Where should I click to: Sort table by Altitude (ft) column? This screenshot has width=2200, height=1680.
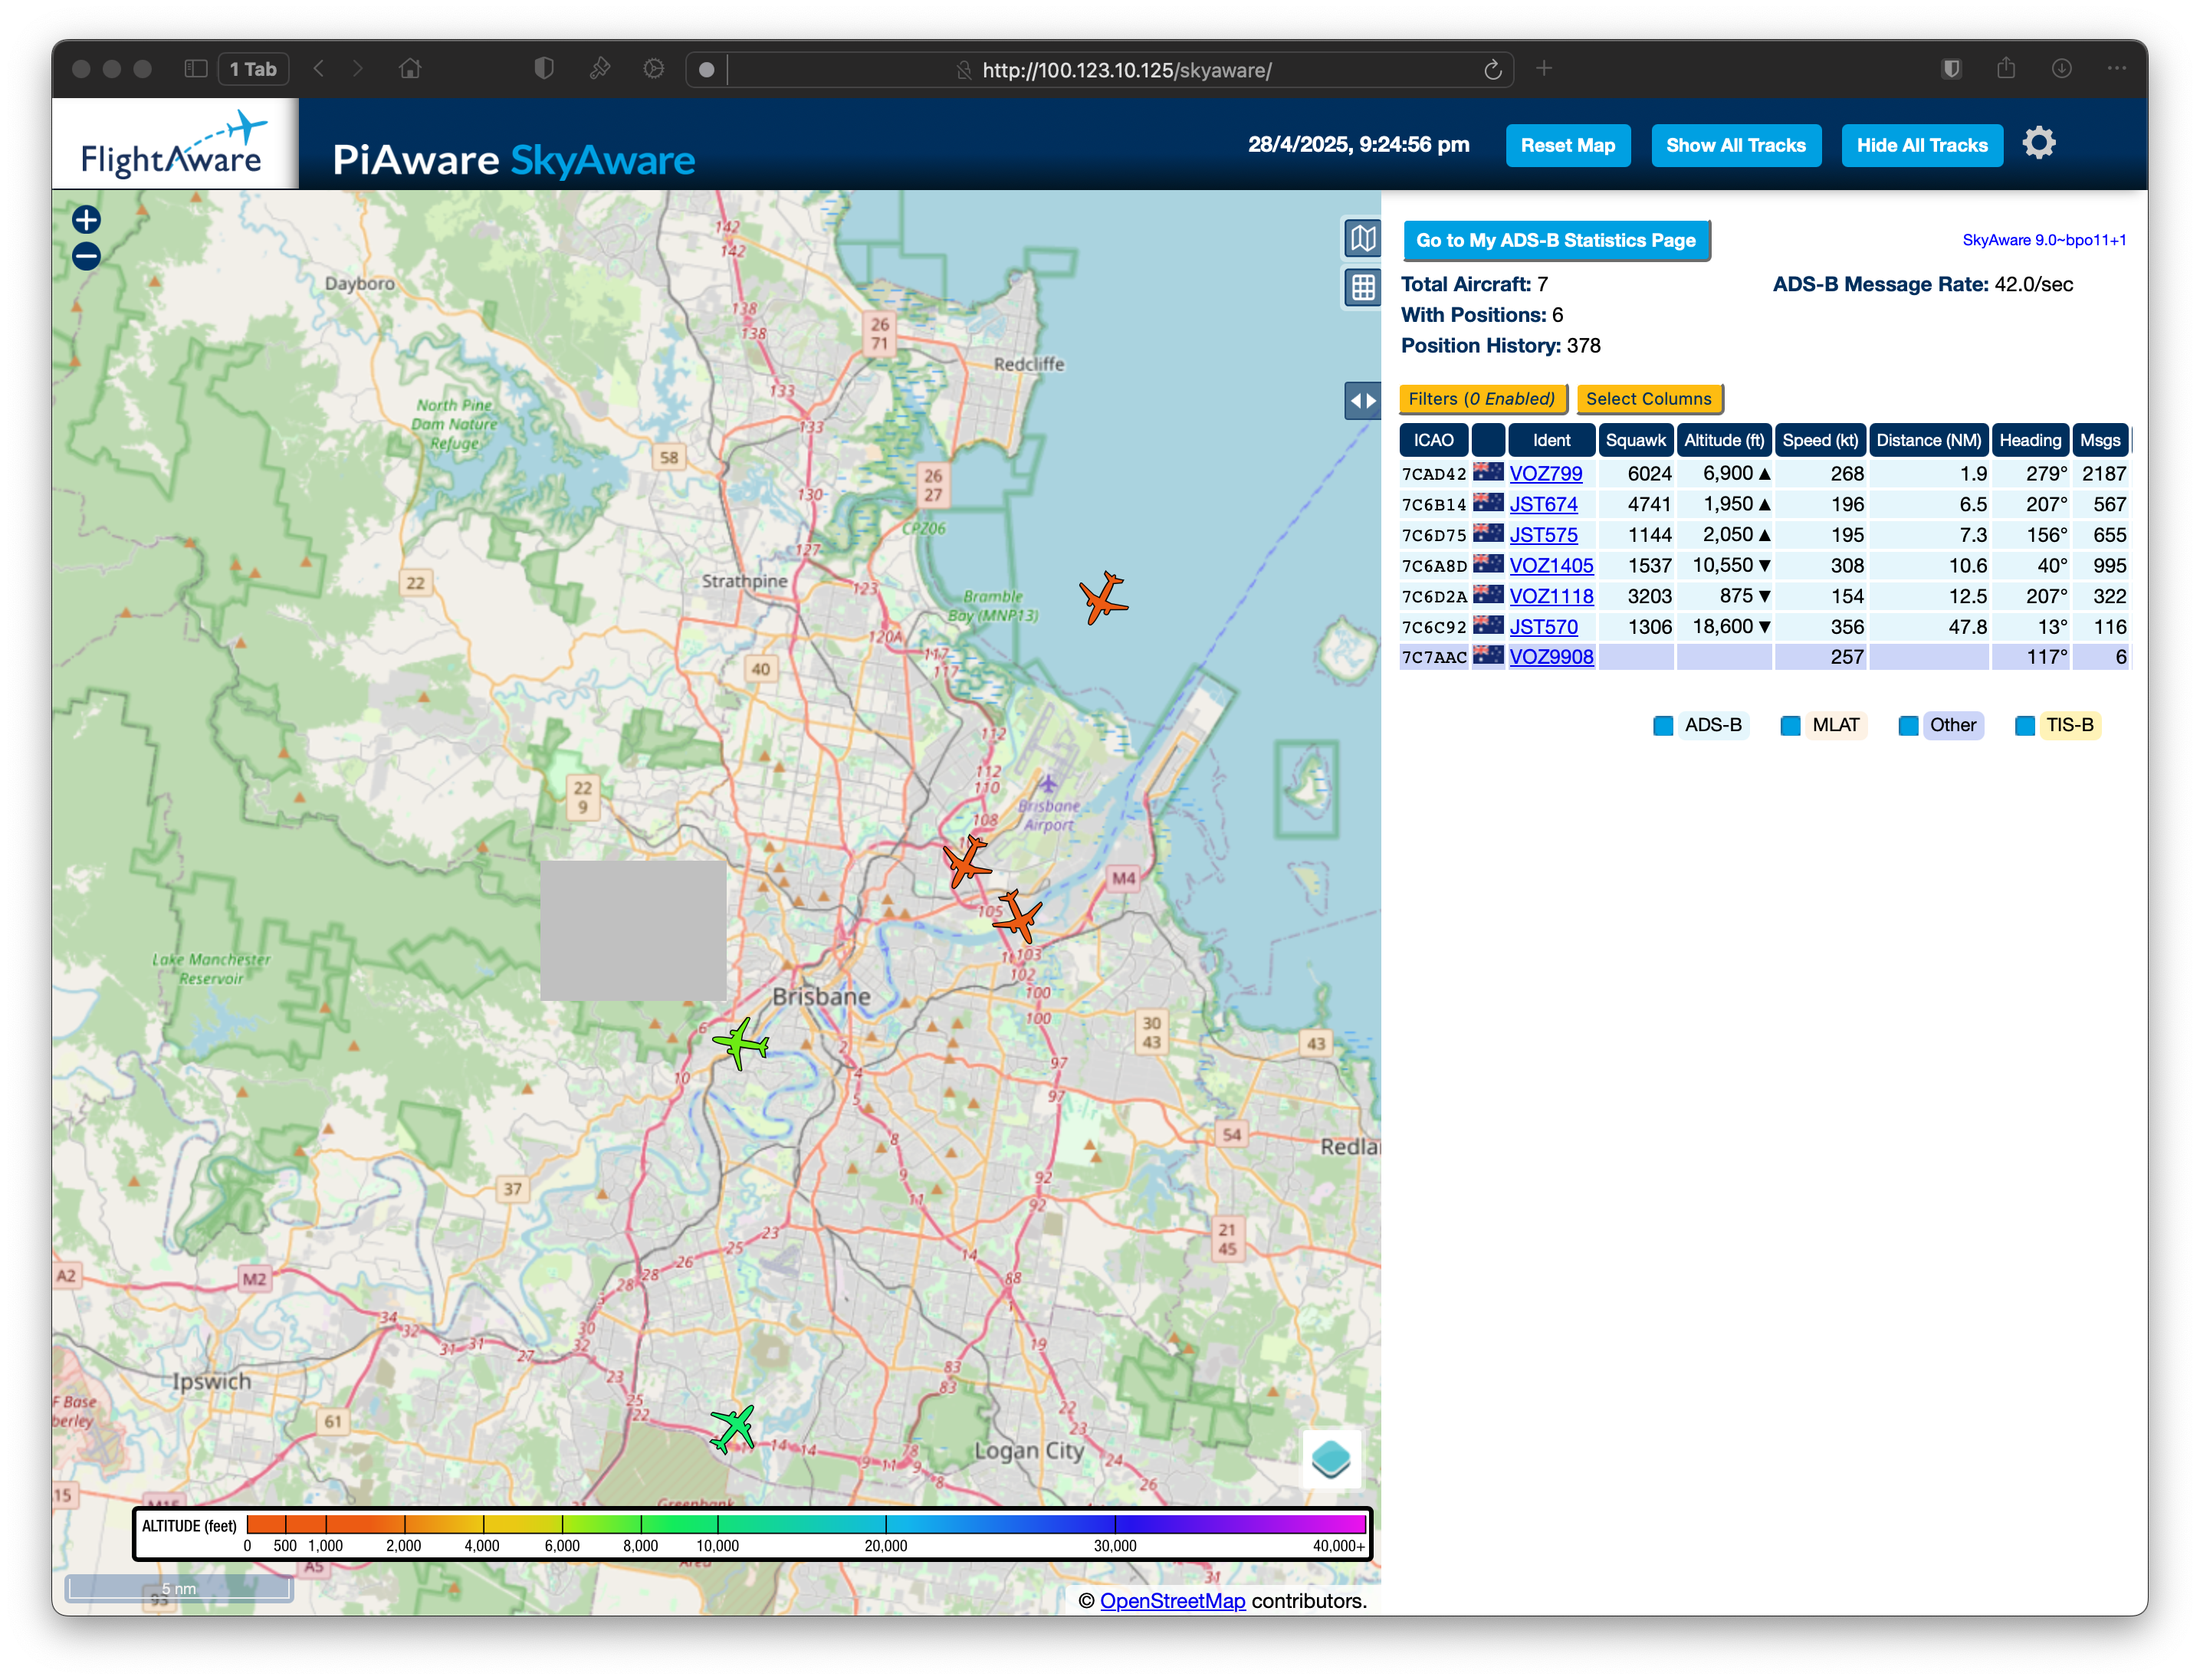pos(1724,440)
